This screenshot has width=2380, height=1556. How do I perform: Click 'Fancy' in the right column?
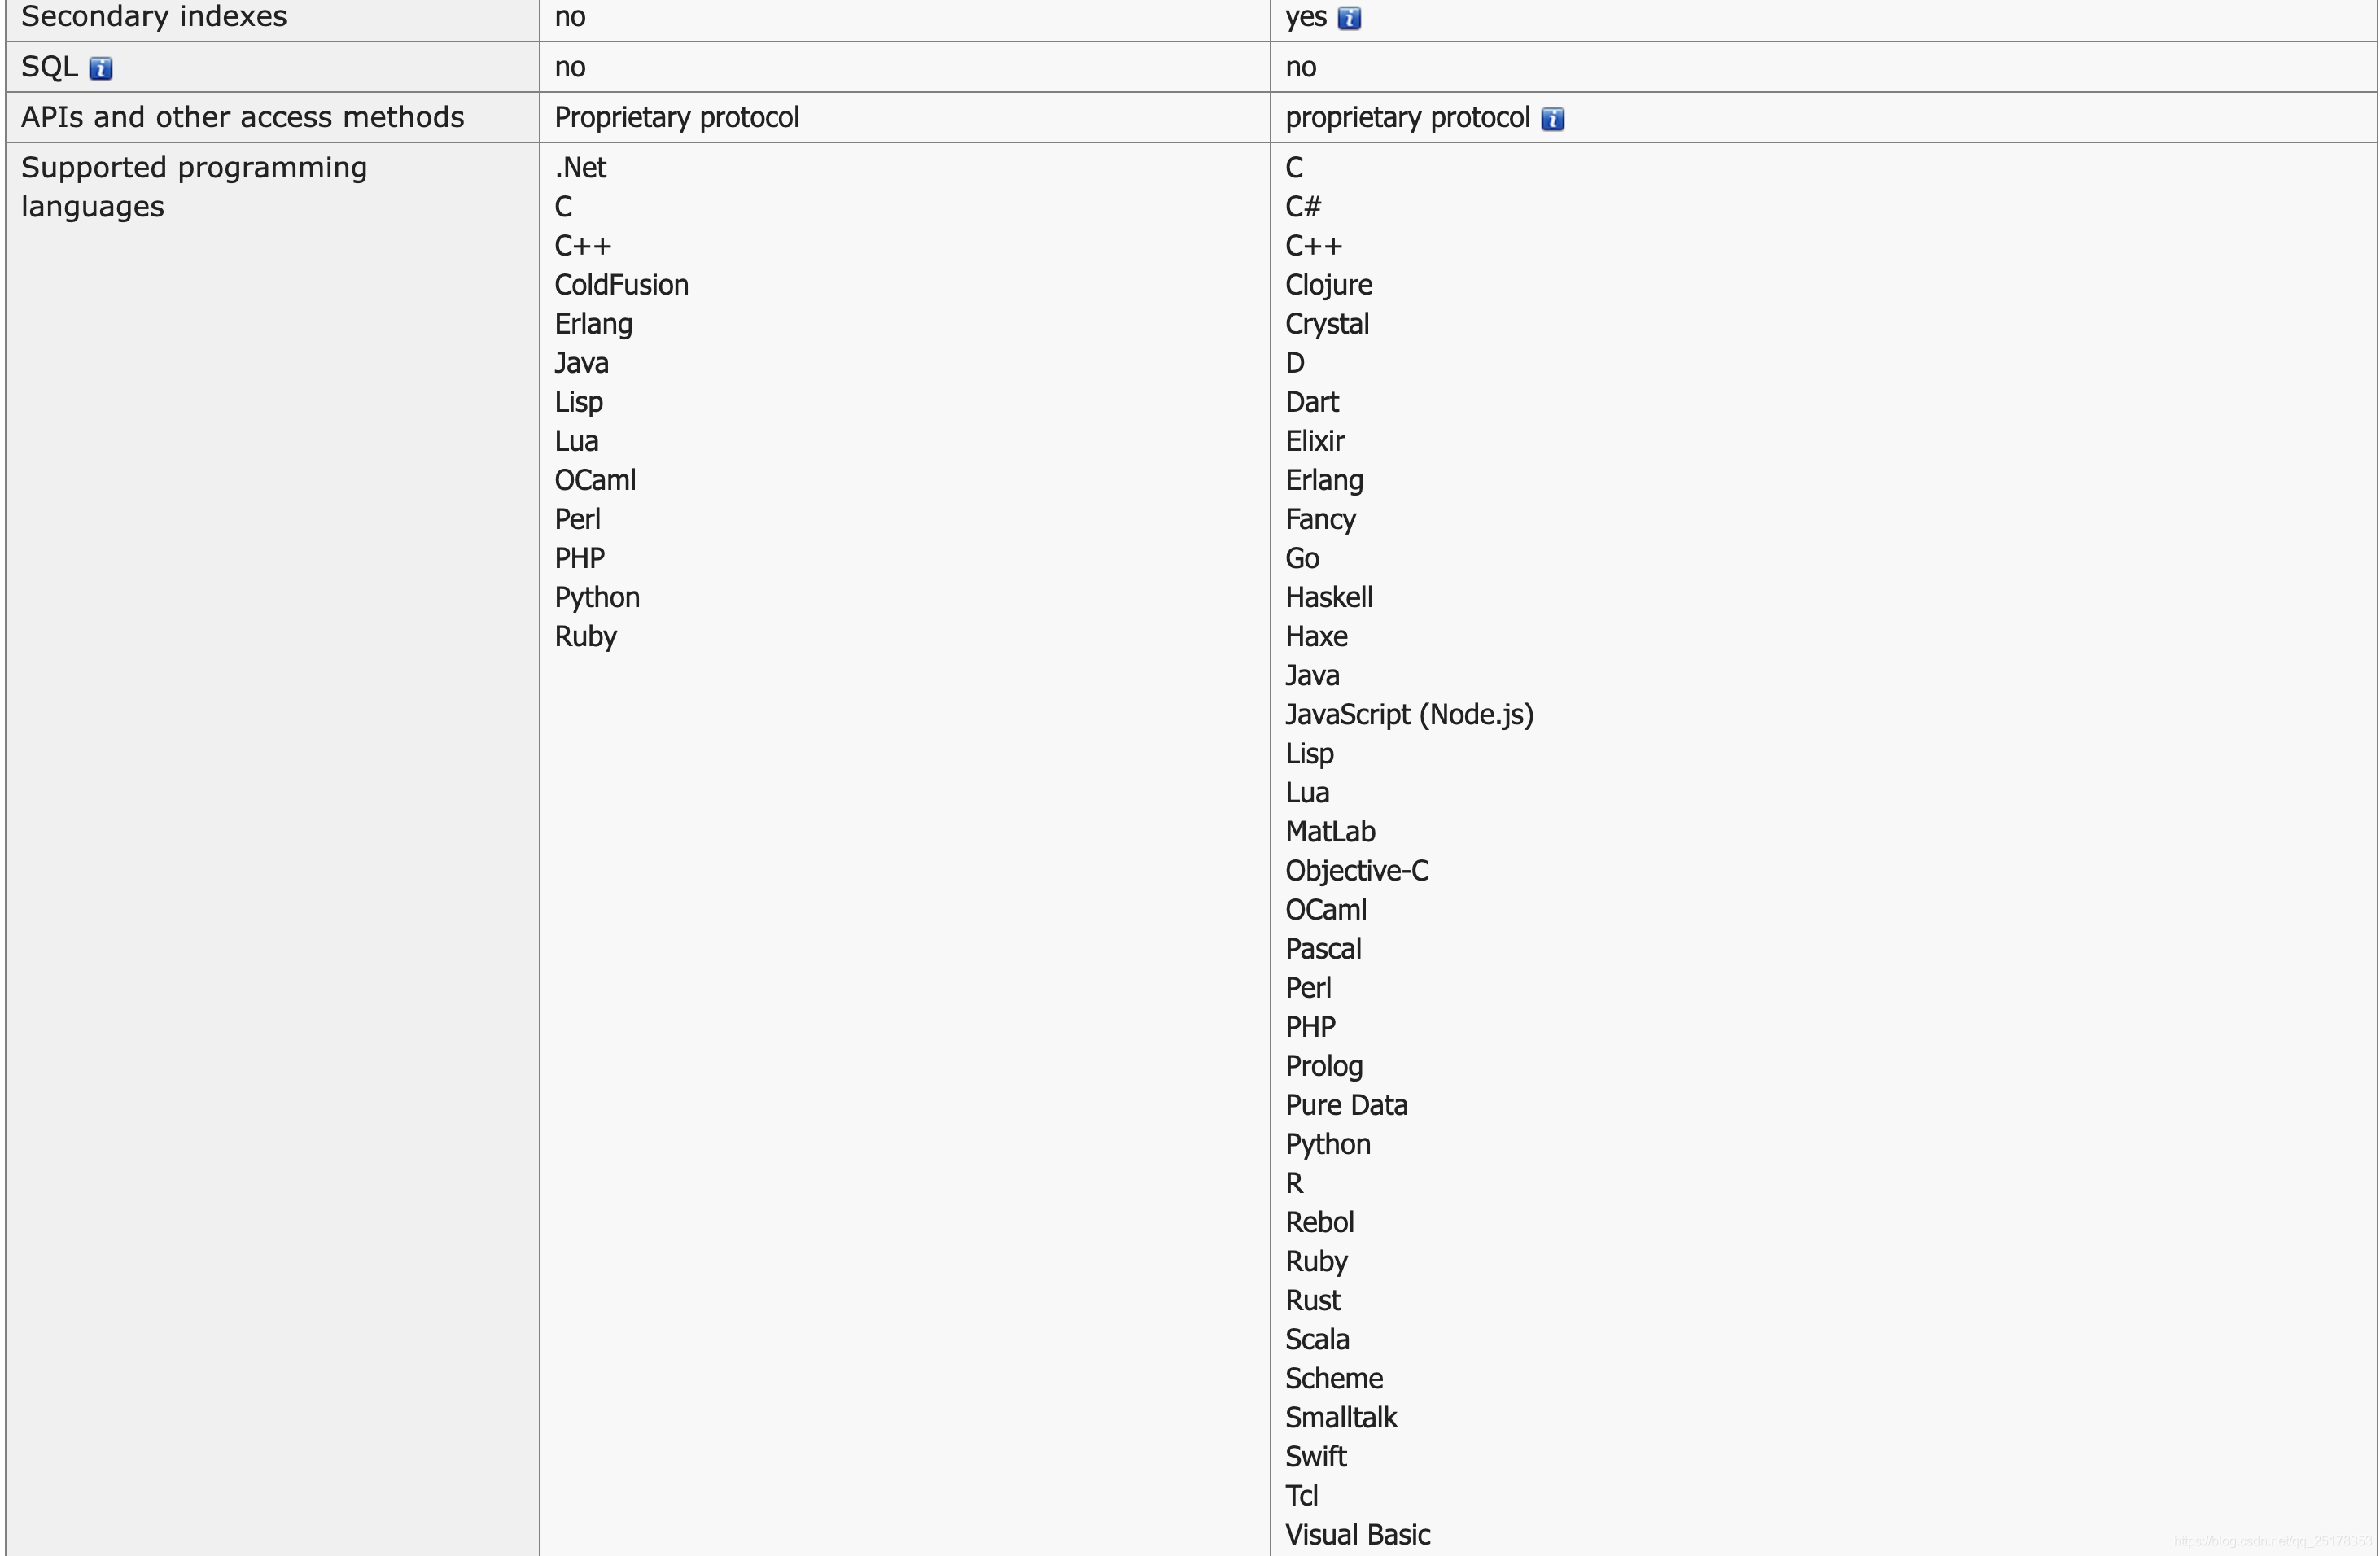click(1321, 520)
